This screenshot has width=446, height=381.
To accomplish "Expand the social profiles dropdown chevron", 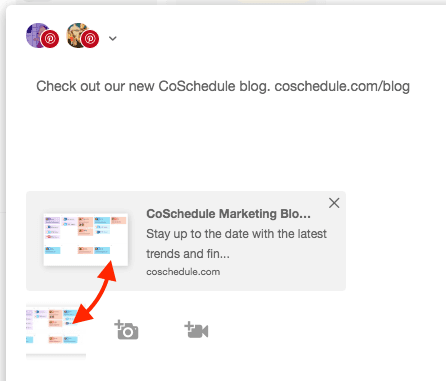I will click(x=113, y=38).
